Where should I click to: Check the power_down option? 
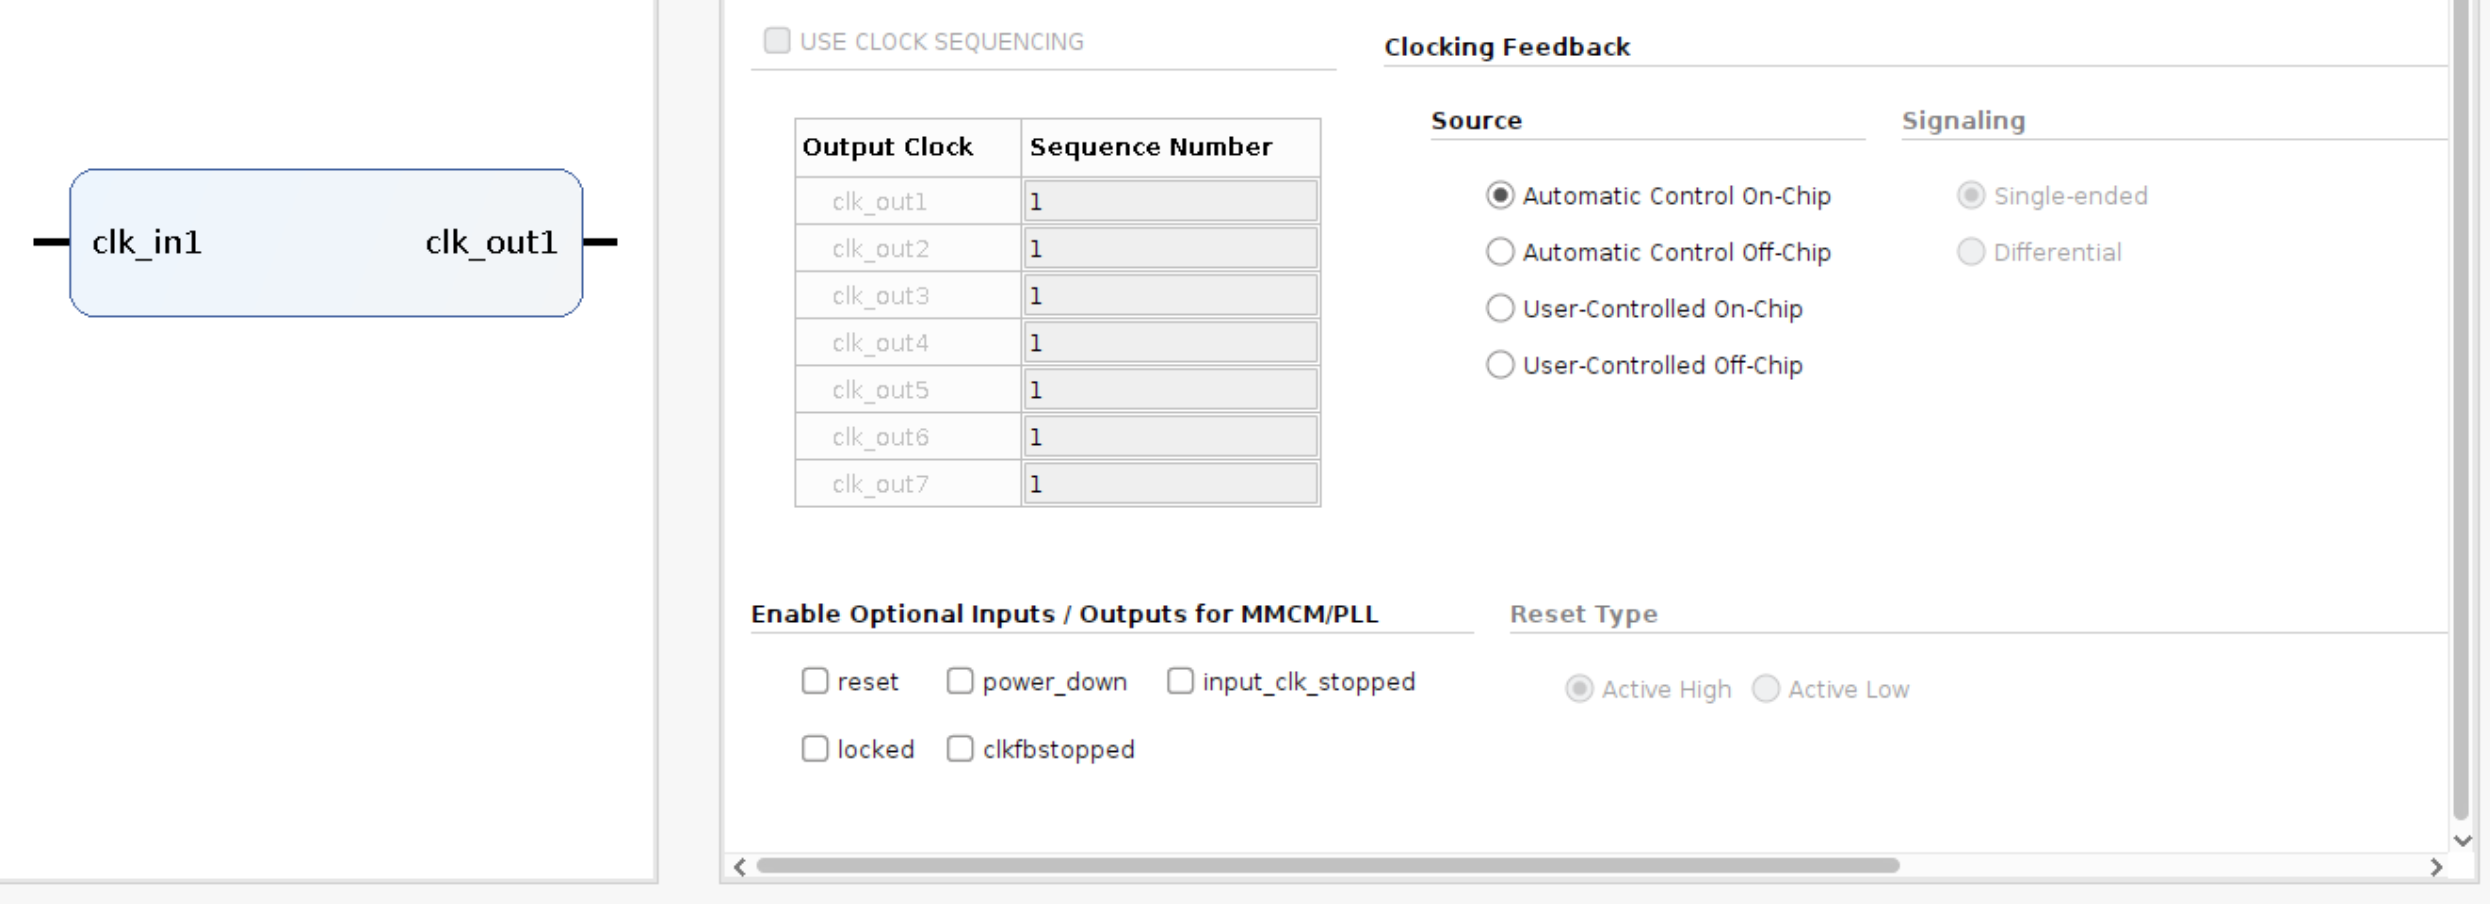click(x=959, y=681)
